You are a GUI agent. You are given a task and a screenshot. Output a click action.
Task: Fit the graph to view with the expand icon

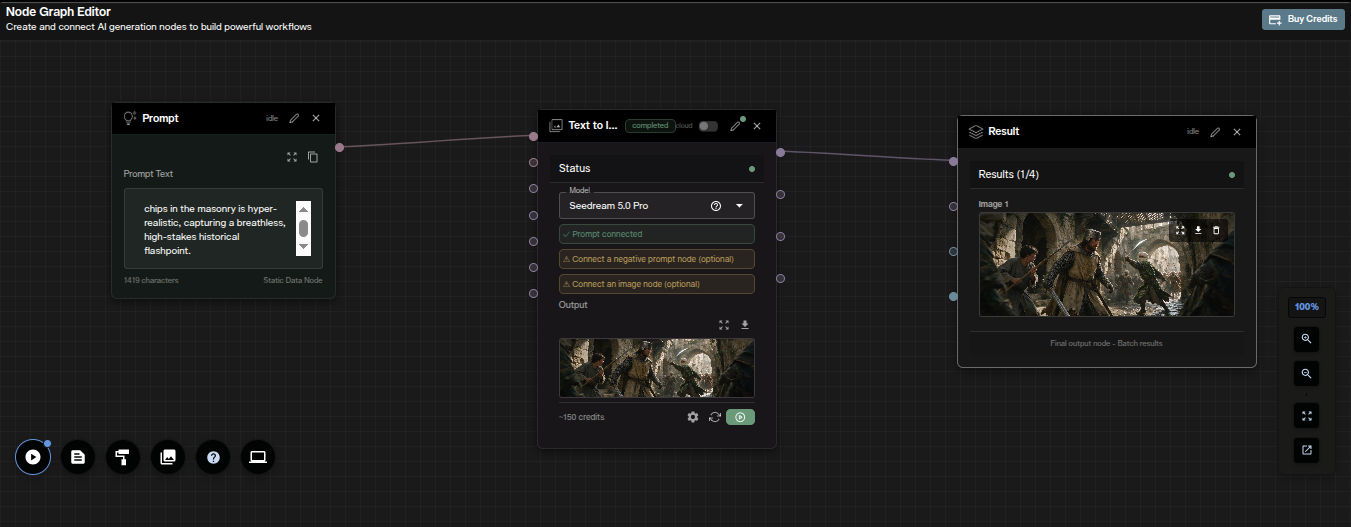point(1307,416)
